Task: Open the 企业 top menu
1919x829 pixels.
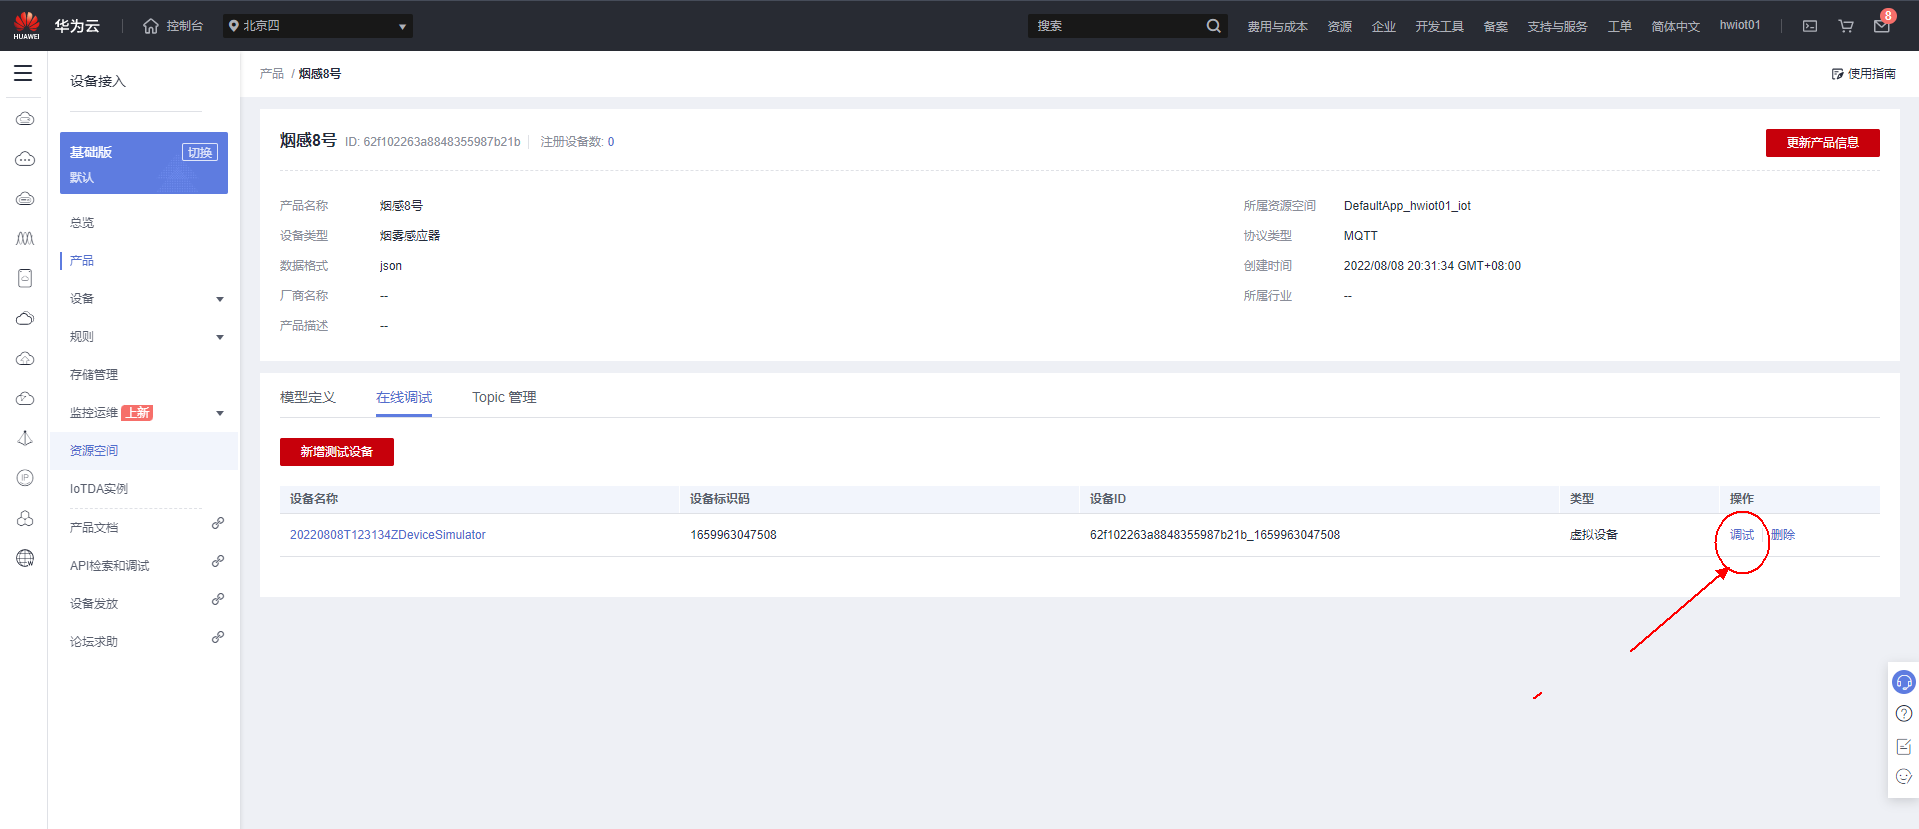Action: coord(1383,27)
